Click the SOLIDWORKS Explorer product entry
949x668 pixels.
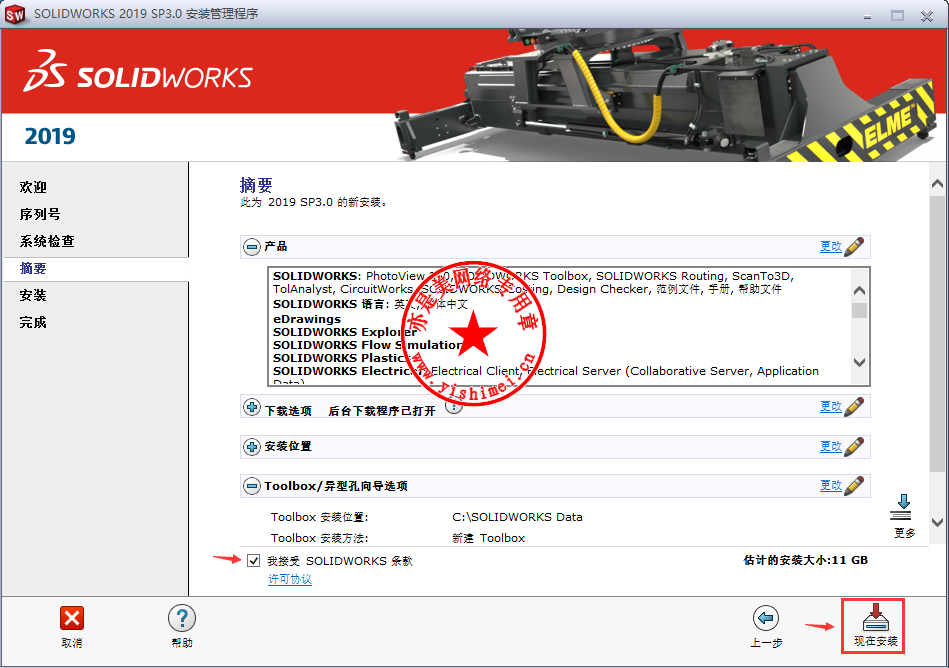point(345,332)
